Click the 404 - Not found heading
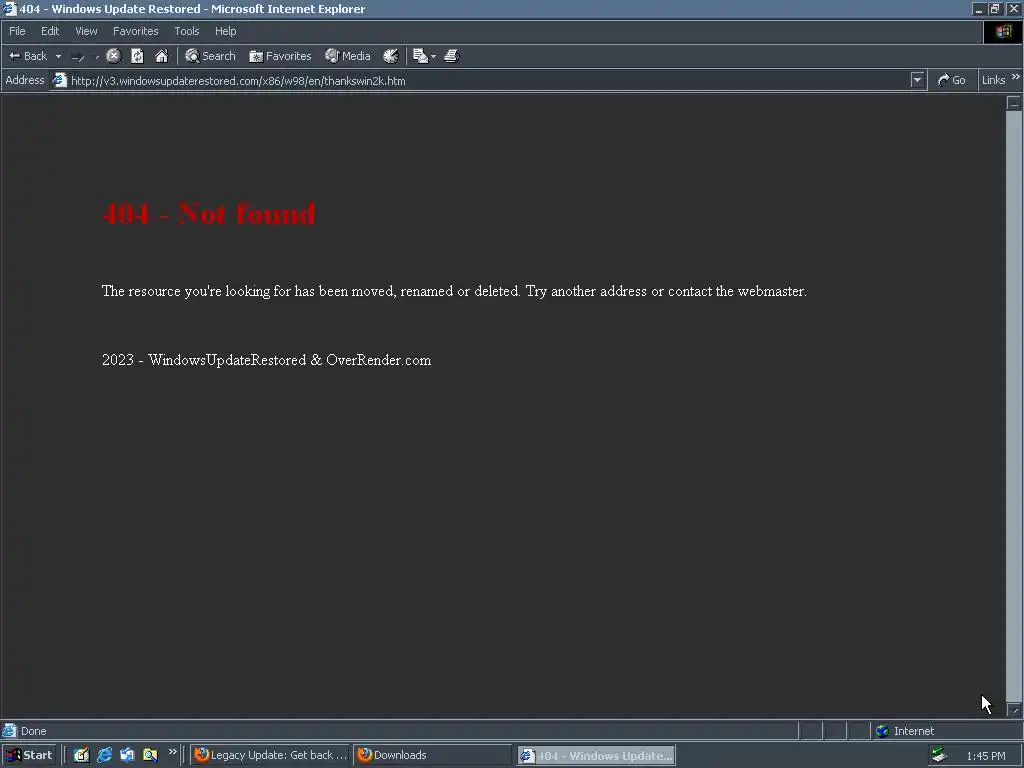The image size is (1024, 768). click(x=209, y=214)
